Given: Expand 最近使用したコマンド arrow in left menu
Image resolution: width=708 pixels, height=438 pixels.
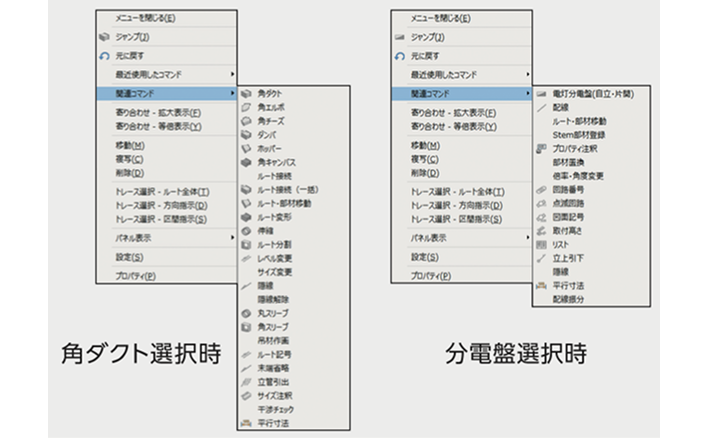Looking at the screenshot, I should 232,74.
